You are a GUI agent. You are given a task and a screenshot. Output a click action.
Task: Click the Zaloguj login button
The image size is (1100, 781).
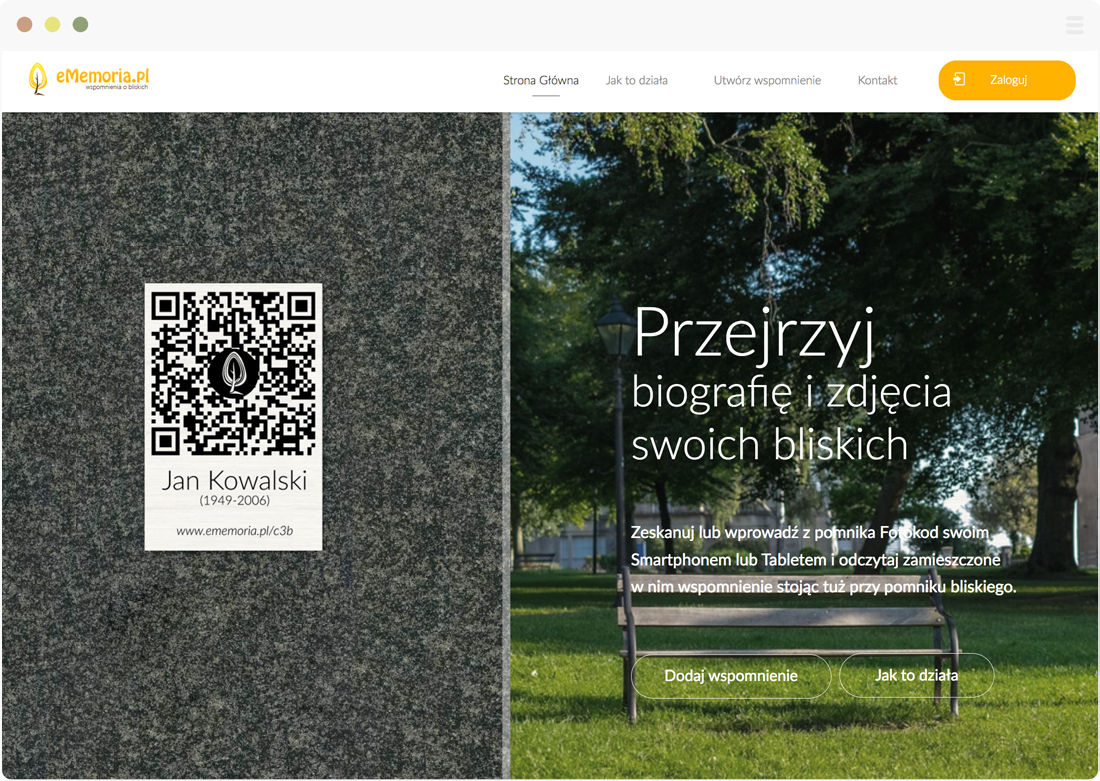pyautogui.click(x=1007, y=80)
